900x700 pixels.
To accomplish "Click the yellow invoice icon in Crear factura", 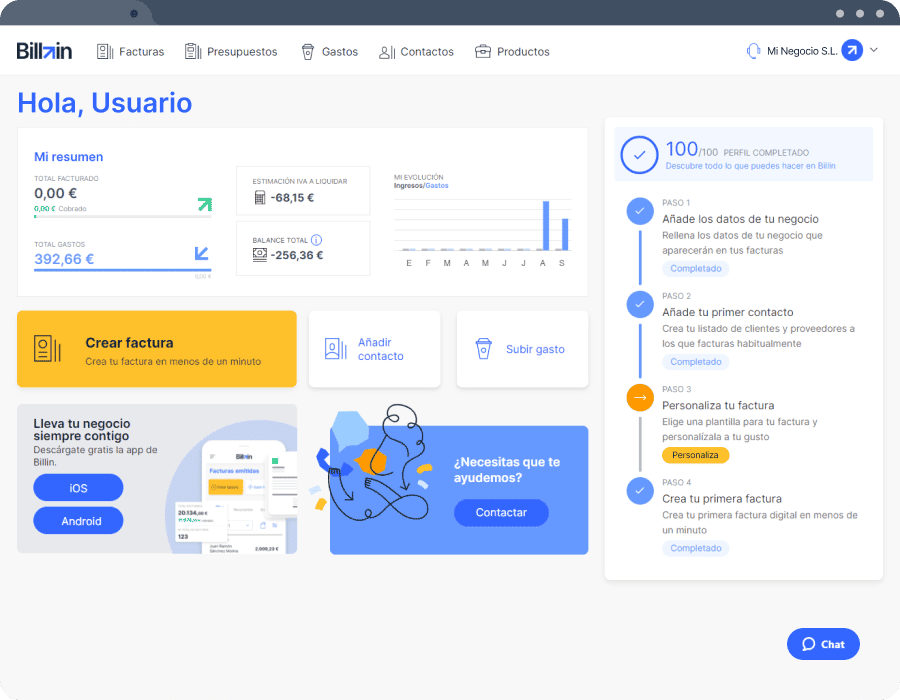I will pyautogui.click(x=47, y=349).
